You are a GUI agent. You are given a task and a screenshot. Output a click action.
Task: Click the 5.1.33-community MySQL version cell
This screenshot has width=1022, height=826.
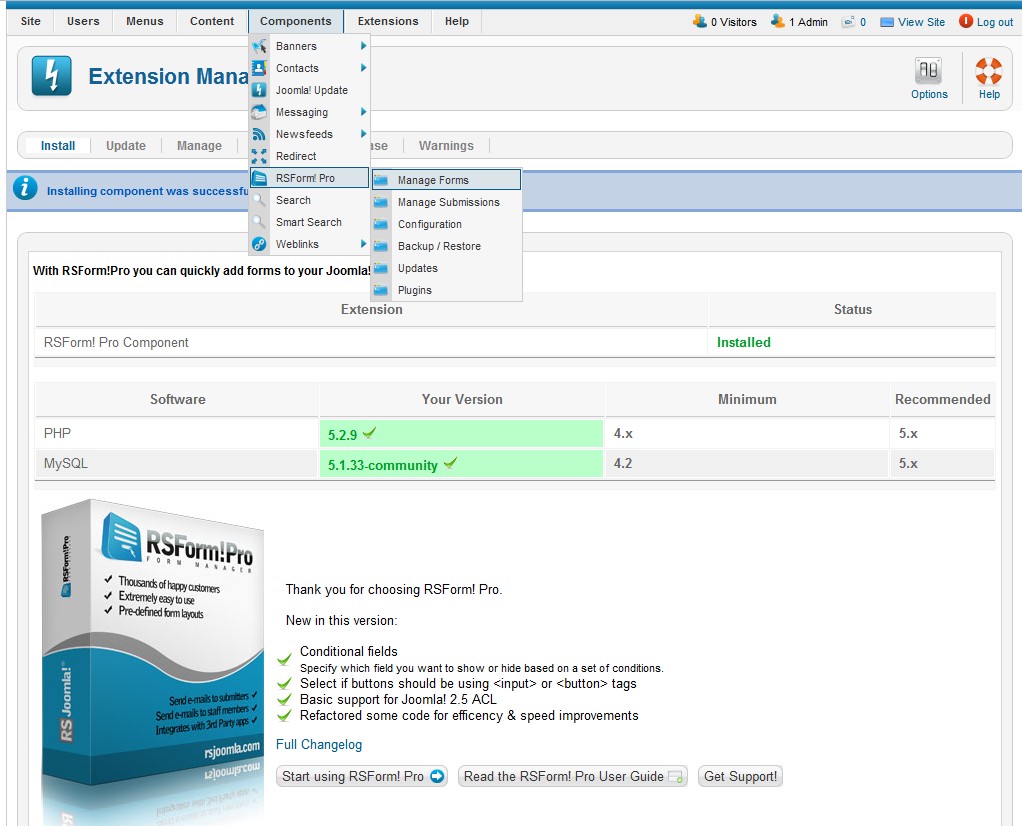[461, 464]
